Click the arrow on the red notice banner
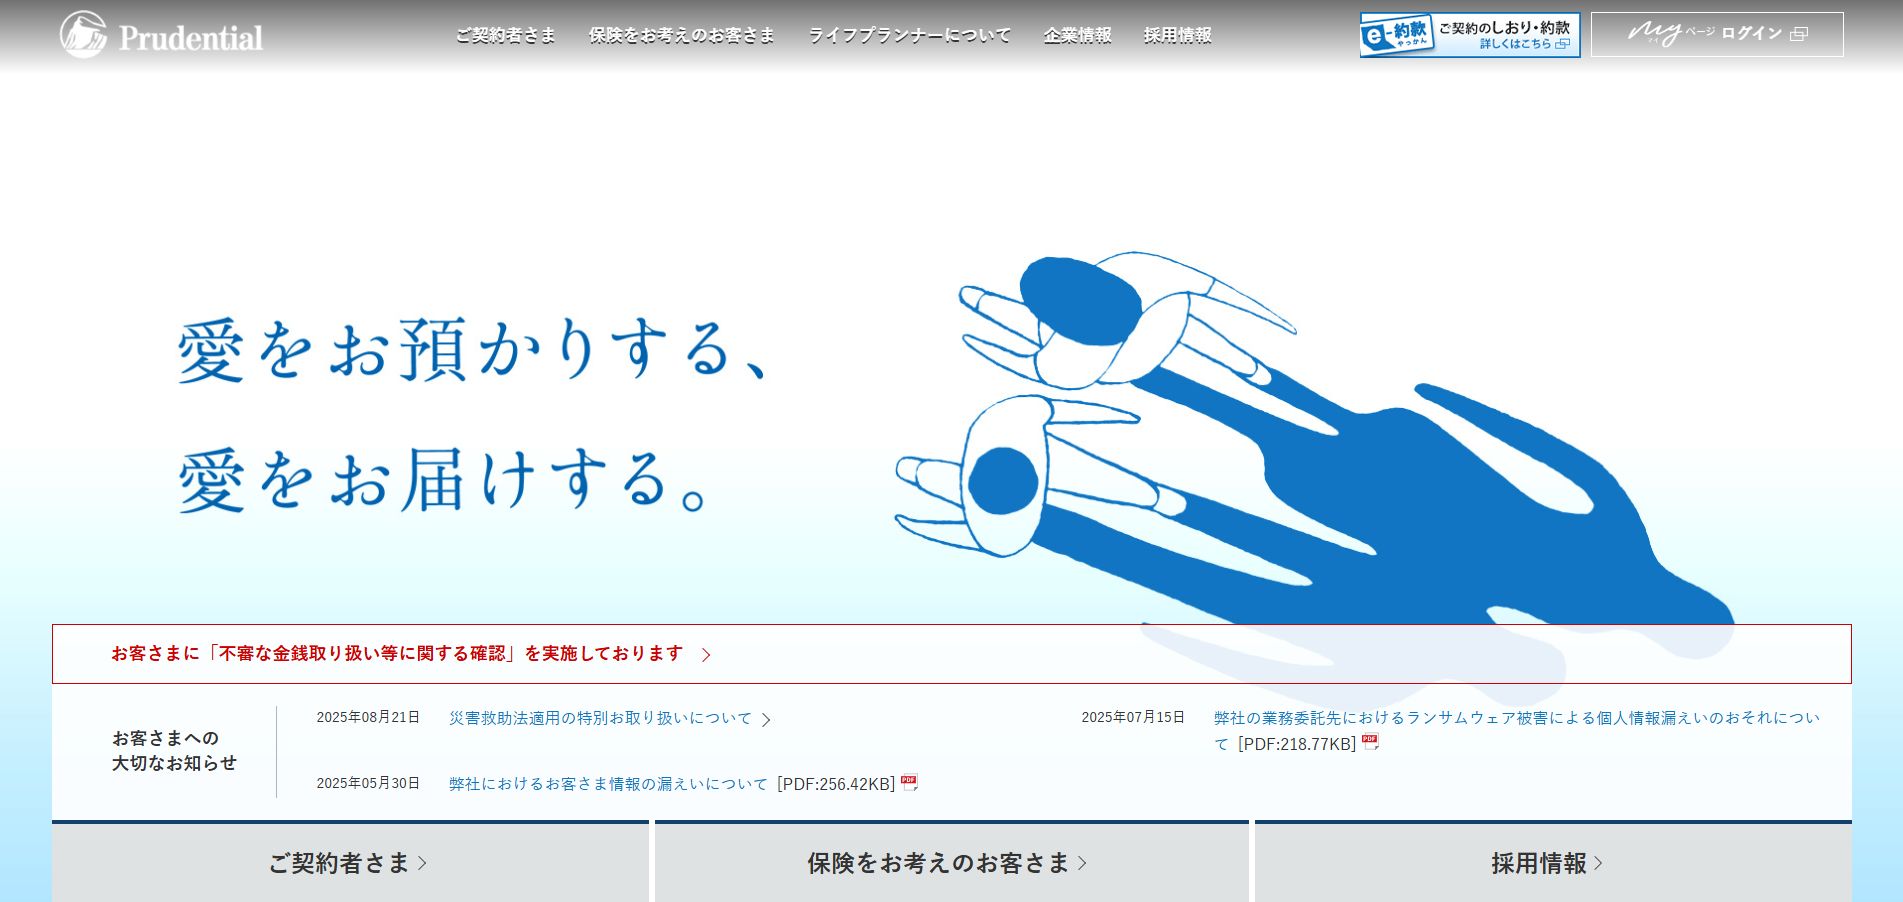Screen dimensions: 1903x902 click(706, 655)
